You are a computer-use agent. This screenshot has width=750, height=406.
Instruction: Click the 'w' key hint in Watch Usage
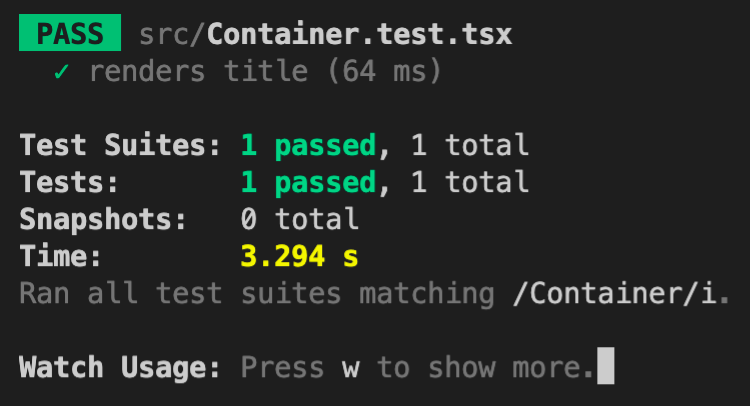click(351, 368)
